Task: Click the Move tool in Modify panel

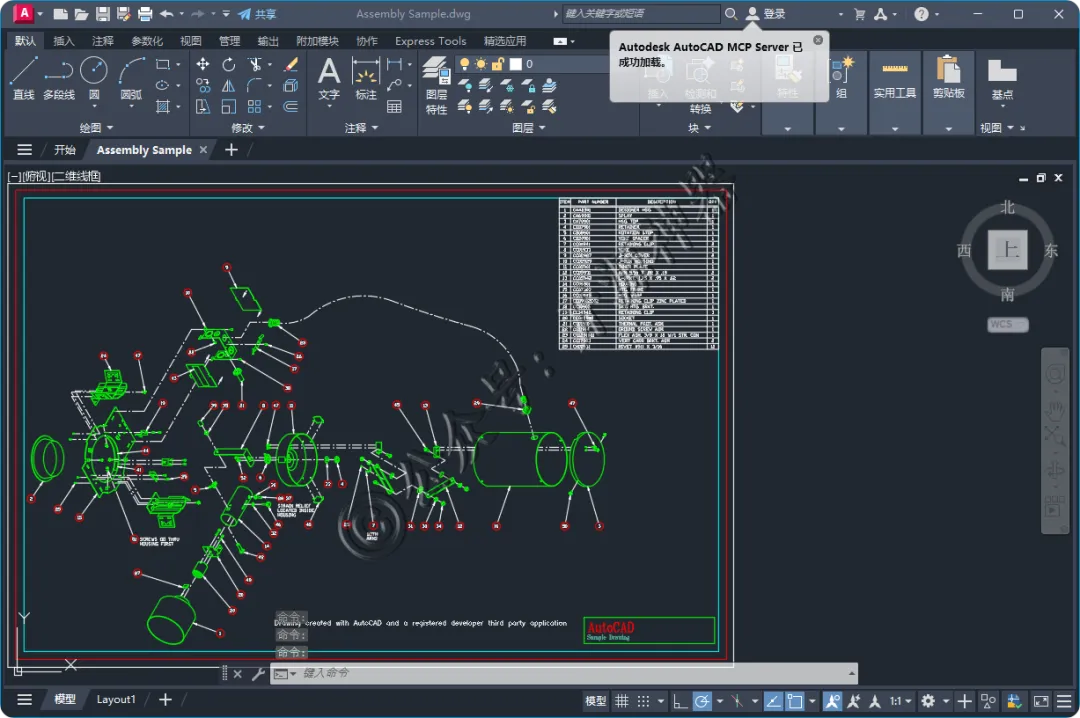Action: click(203, 64)
